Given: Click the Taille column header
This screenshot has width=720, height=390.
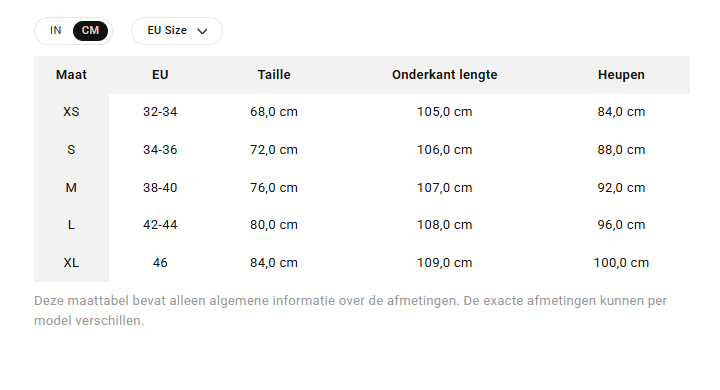Looking at the screenshot, I should (x=274, y=75).
